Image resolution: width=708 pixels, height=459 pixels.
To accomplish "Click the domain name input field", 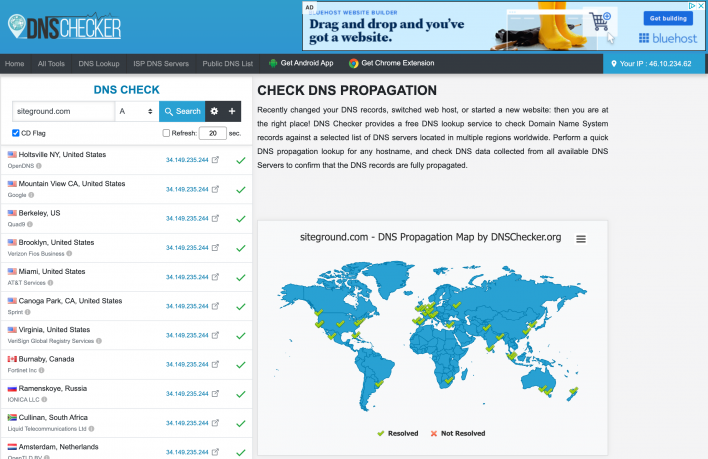I will (63, 111).
